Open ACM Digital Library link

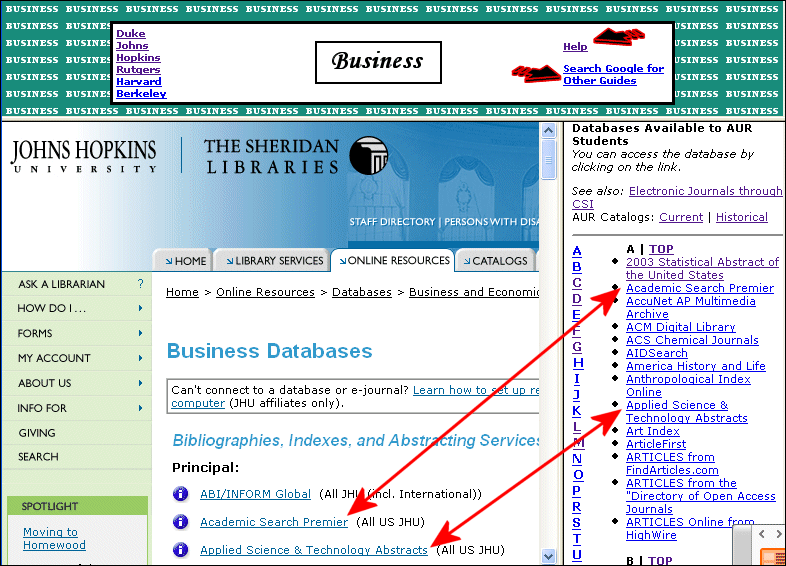[x=681, y=327]
